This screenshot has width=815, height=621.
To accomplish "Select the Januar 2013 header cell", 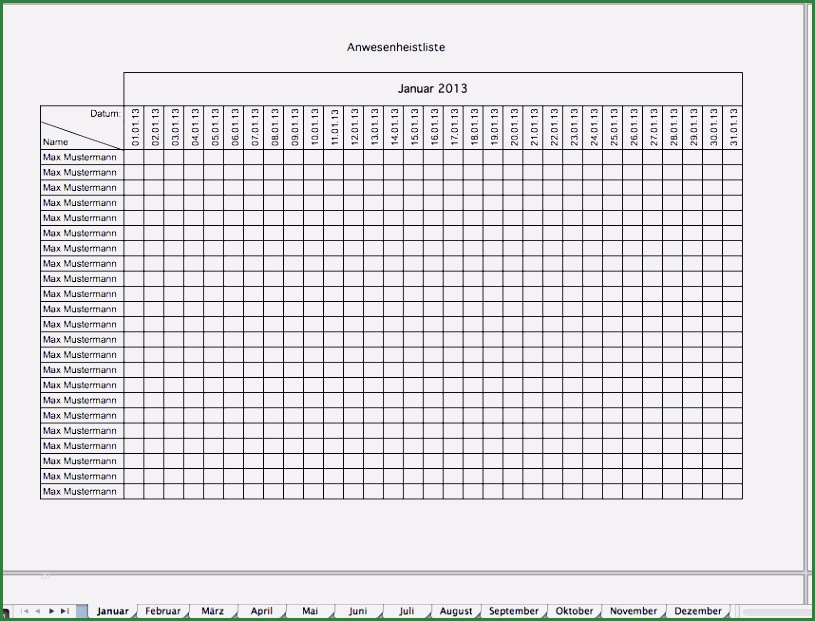I will [433, 88].
